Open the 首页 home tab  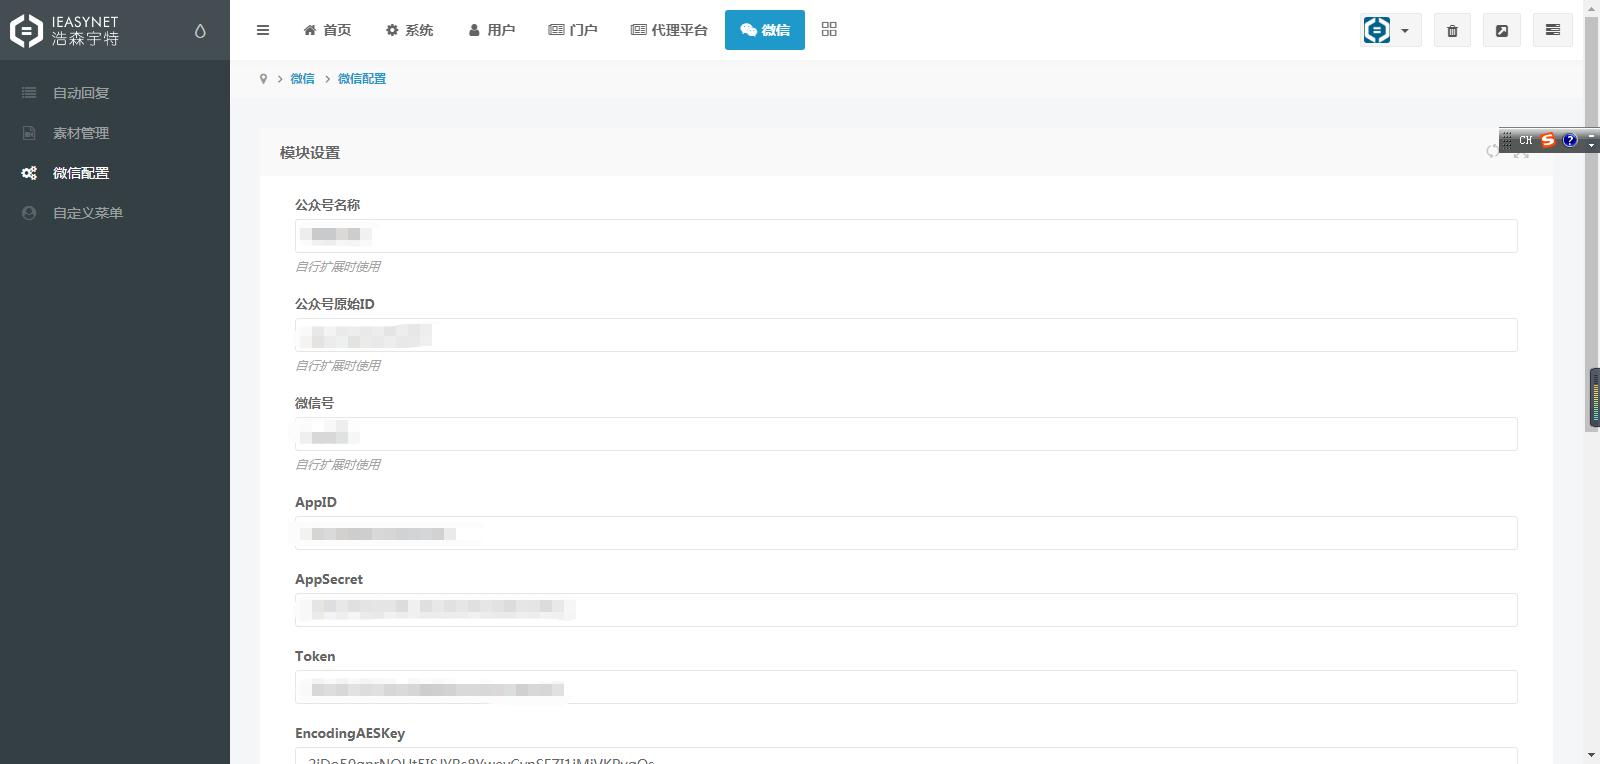tap(327, 30)
